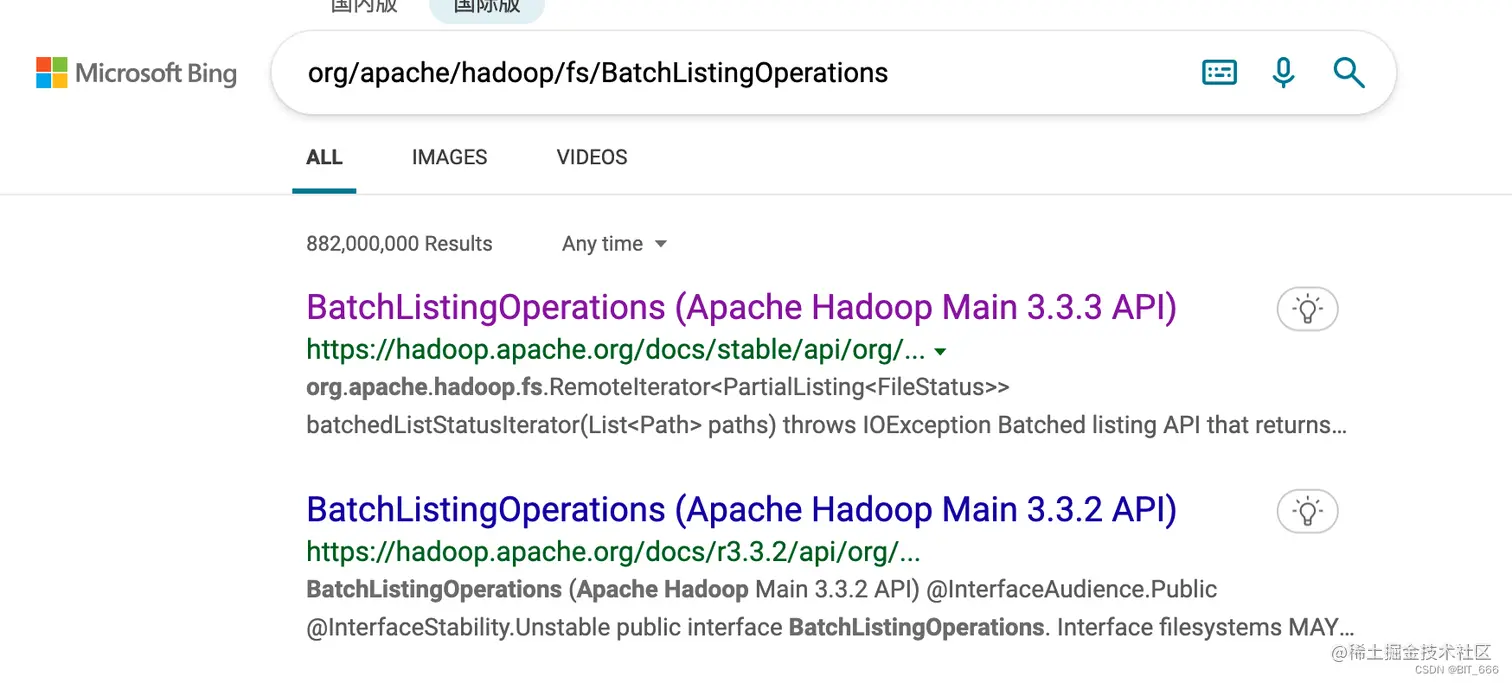Click the @InterfaceAudience.Public snippet line
Viewport: 1512px width, 683px height.
(761, 590)
